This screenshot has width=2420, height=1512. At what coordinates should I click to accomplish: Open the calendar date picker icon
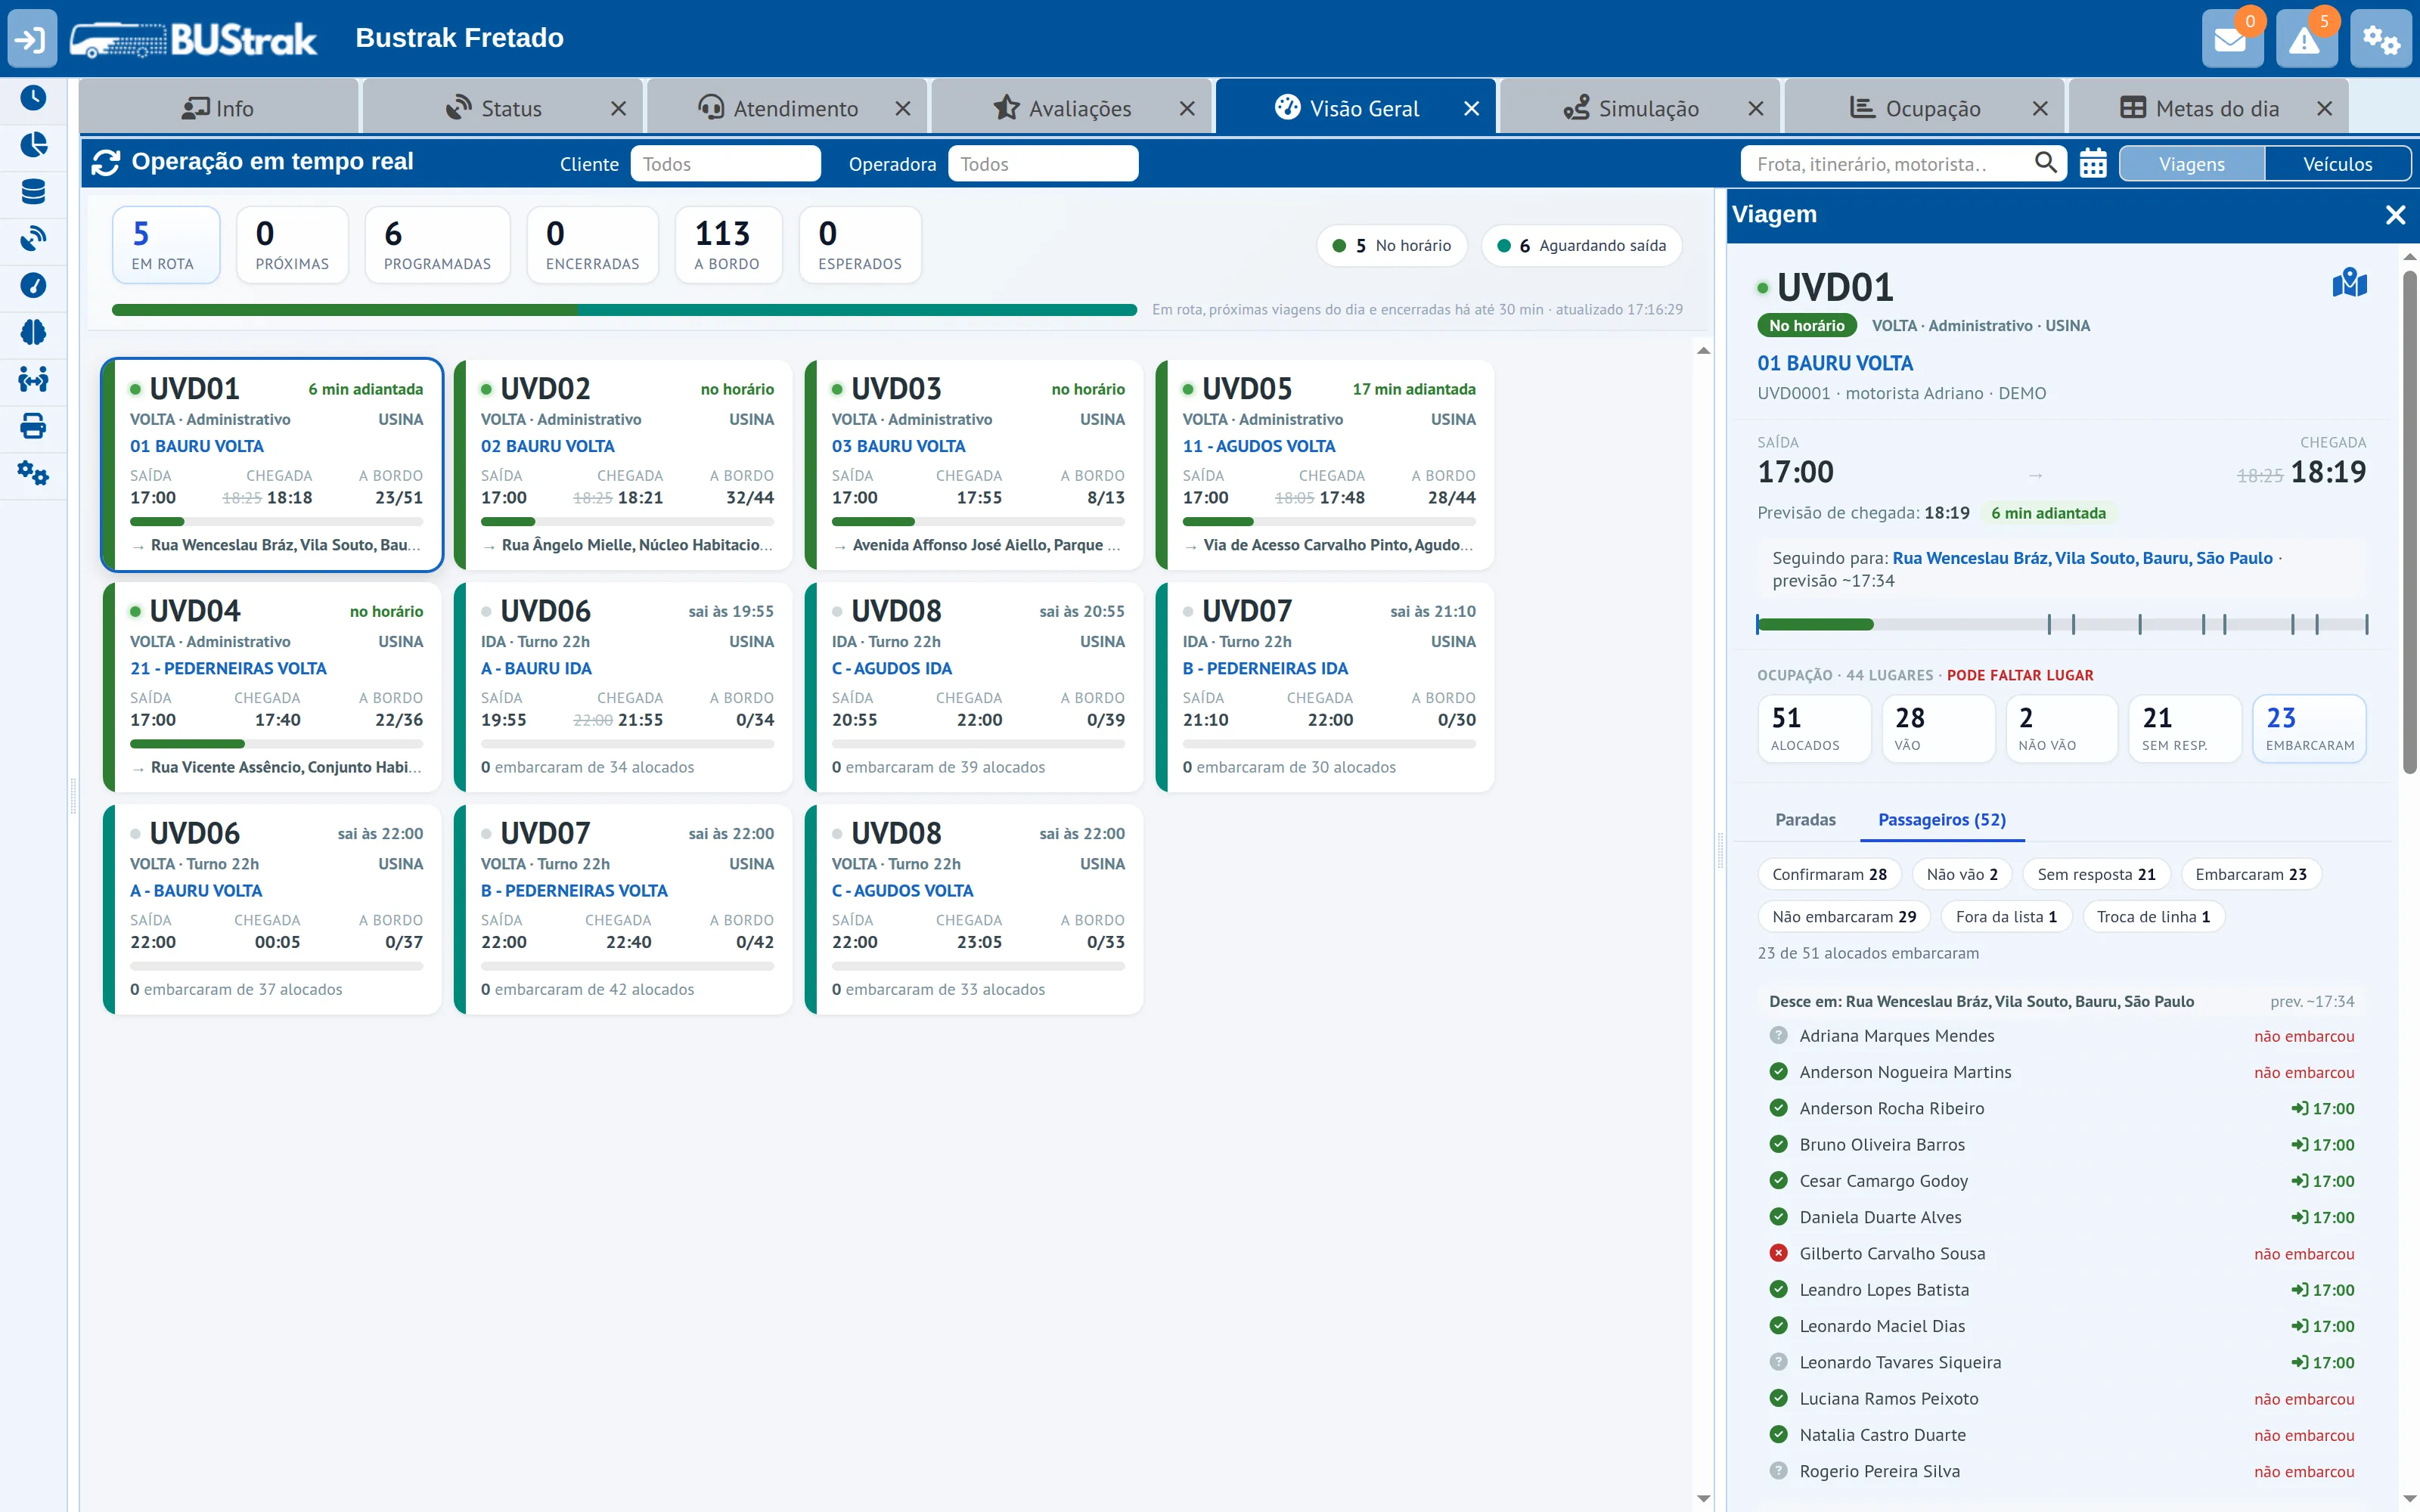(2093, 163)
